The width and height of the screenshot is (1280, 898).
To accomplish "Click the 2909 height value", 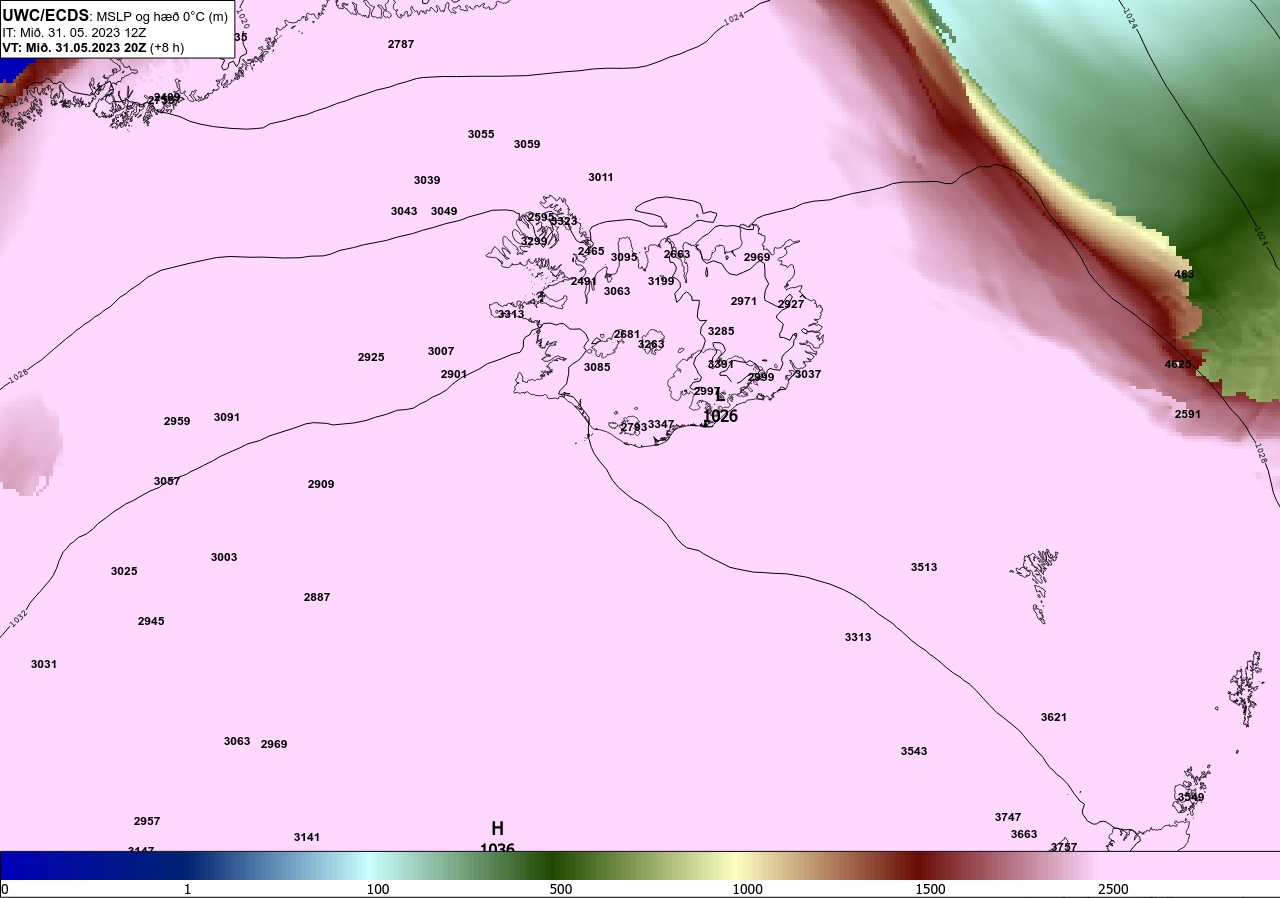I will tap(321, 484).
